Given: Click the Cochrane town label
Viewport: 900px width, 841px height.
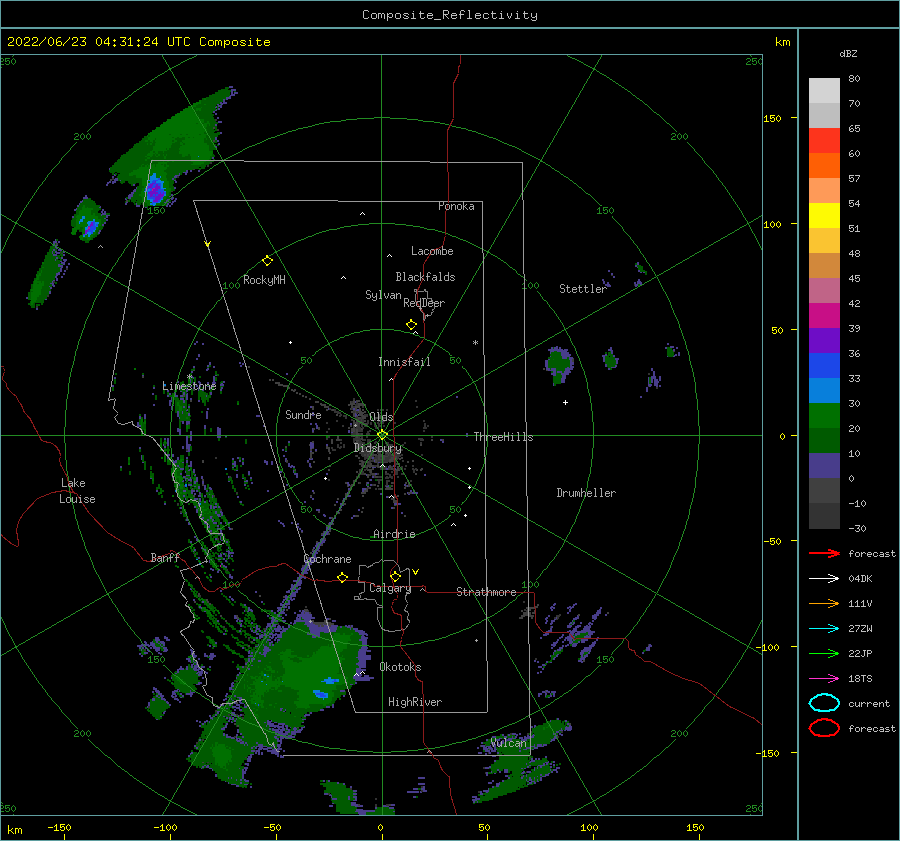Looking at the screenshot, I should point(327,559).
